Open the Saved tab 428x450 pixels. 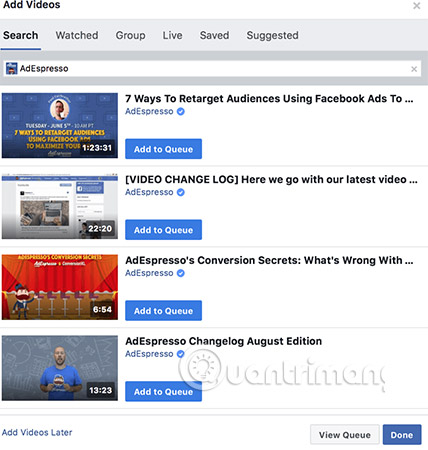coord(214,35)
